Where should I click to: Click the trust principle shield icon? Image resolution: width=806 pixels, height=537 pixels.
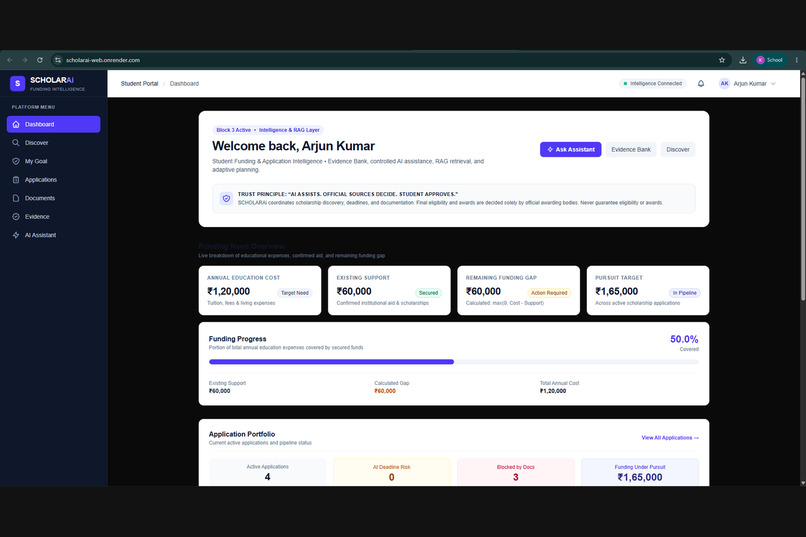point(226,198)
